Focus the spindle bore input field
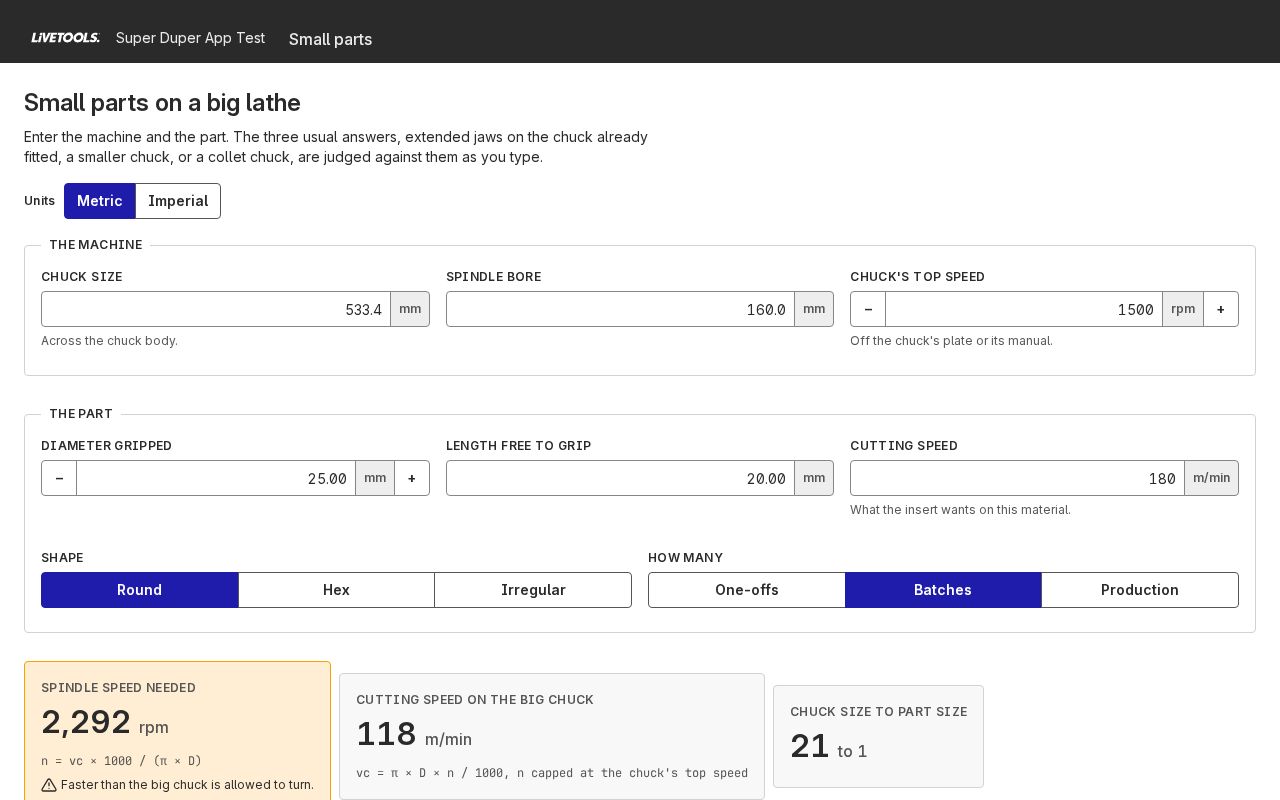 [x=620, y=309]
